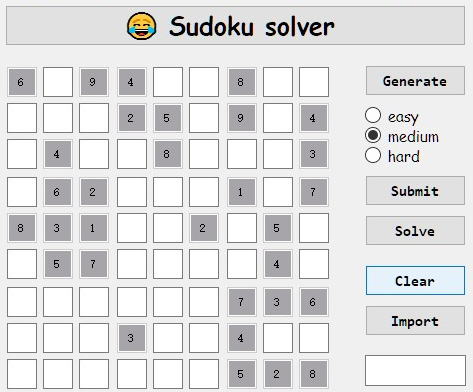Select the empty bottom-left corner grid cell
Image resolution: width=473 pixels, height=392 pixels.
tap(22, 374)
